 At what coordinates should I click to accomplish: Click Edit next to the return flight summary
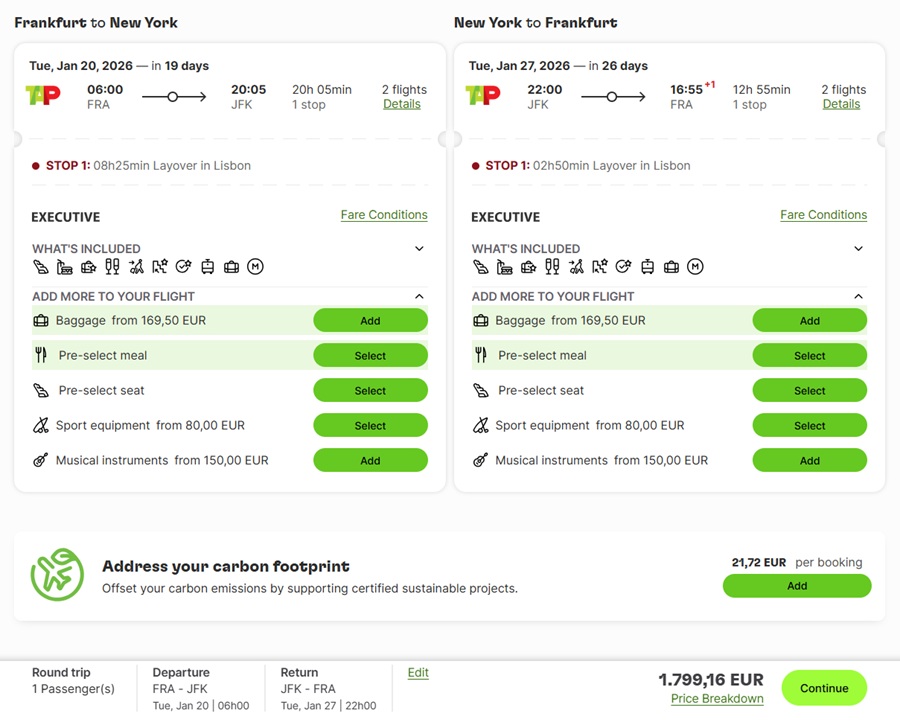[x=418, y=672]
